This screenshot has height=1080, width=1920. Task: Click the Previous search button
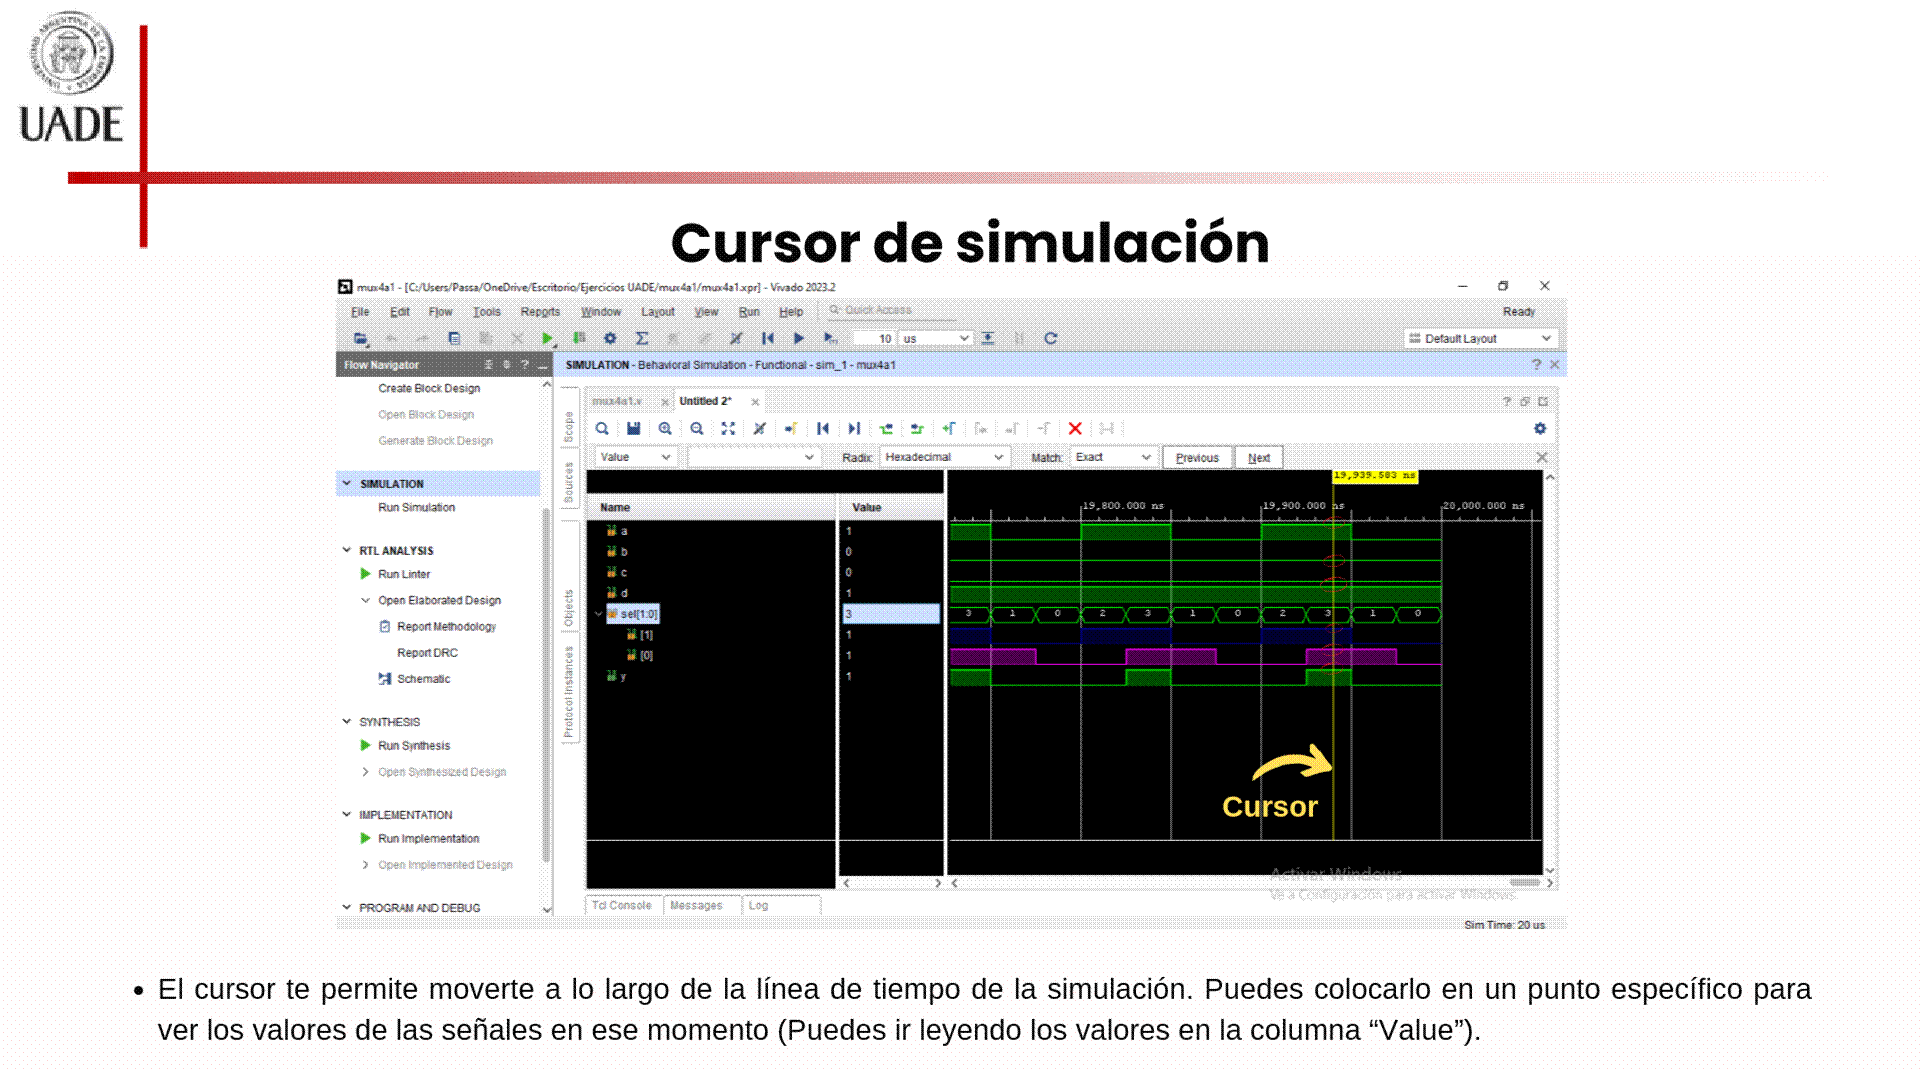point(1197,458)
